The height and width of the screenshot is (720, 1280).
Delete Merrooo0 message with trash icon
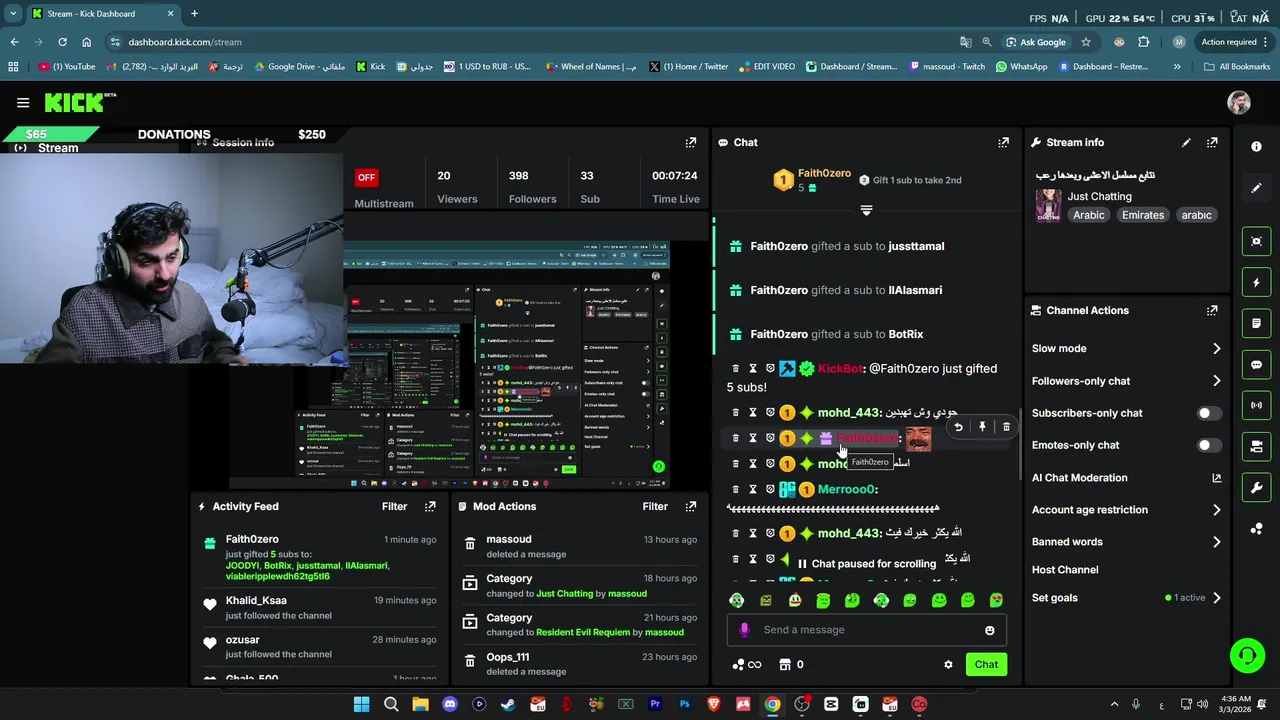736,489
